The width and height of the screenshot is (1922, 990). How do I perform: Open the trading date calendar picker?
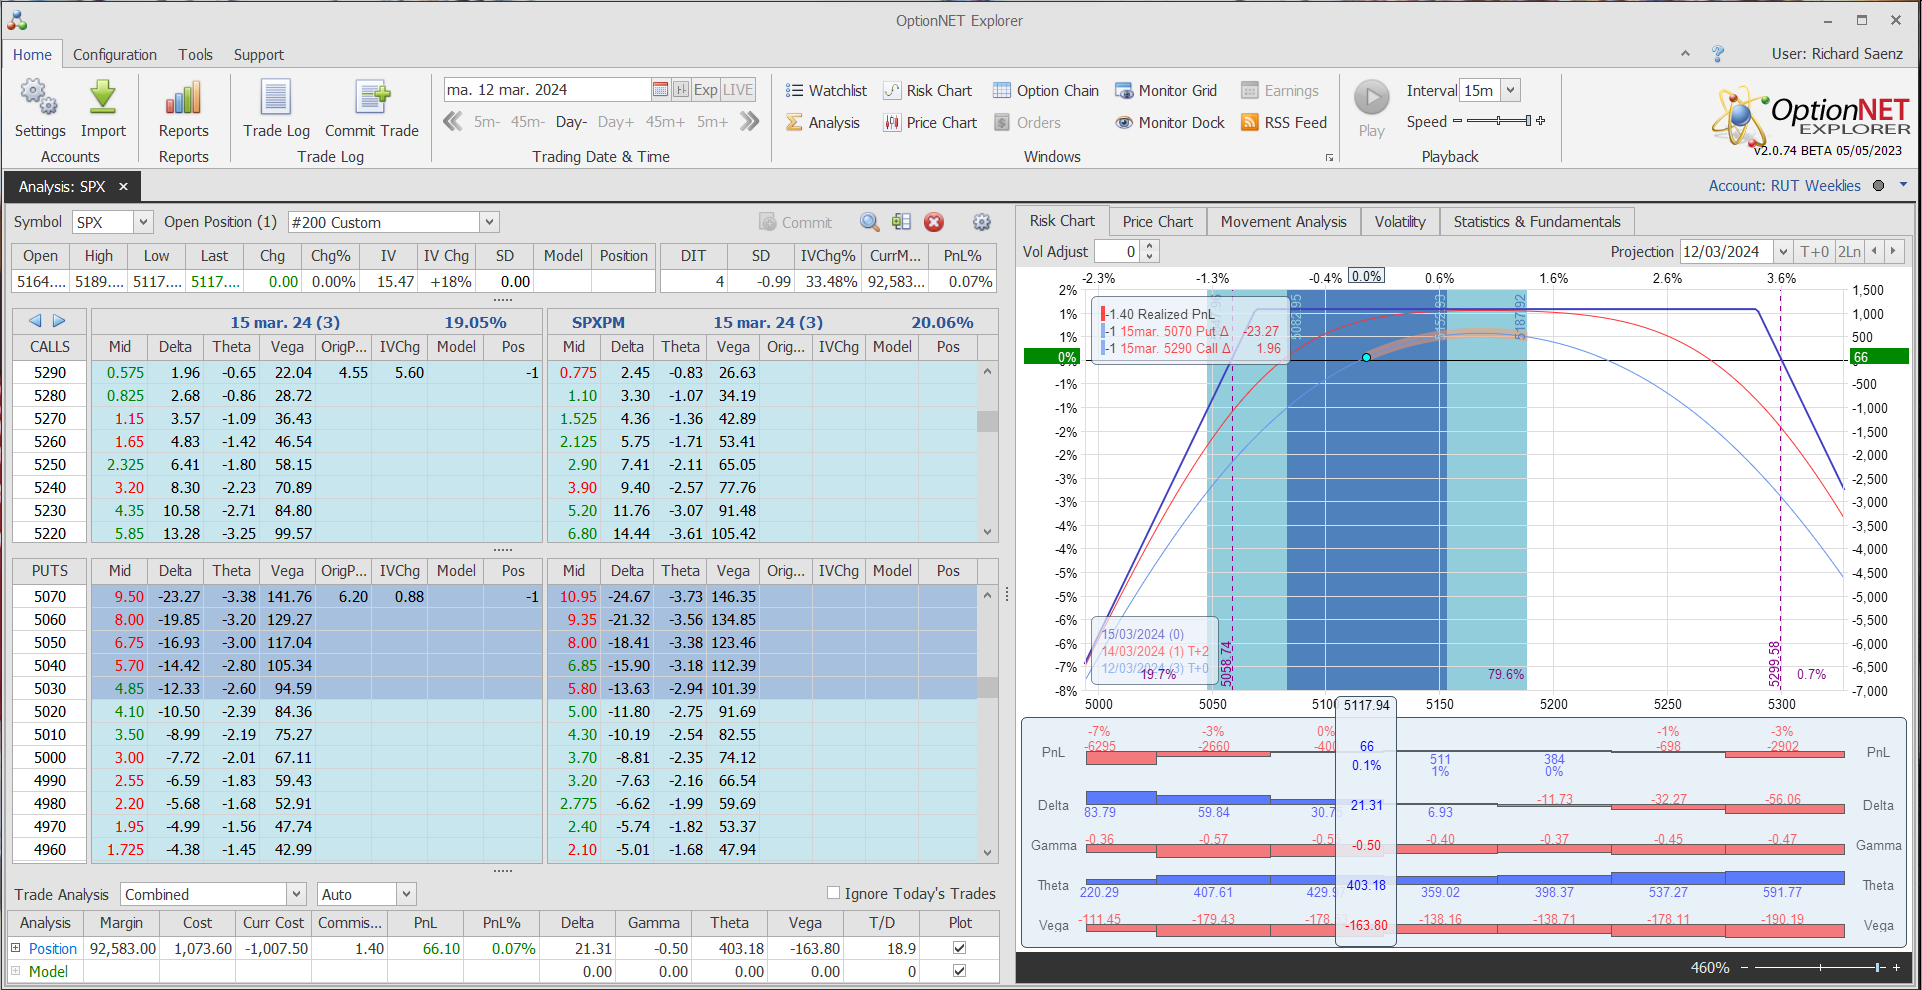pos(660,90)
